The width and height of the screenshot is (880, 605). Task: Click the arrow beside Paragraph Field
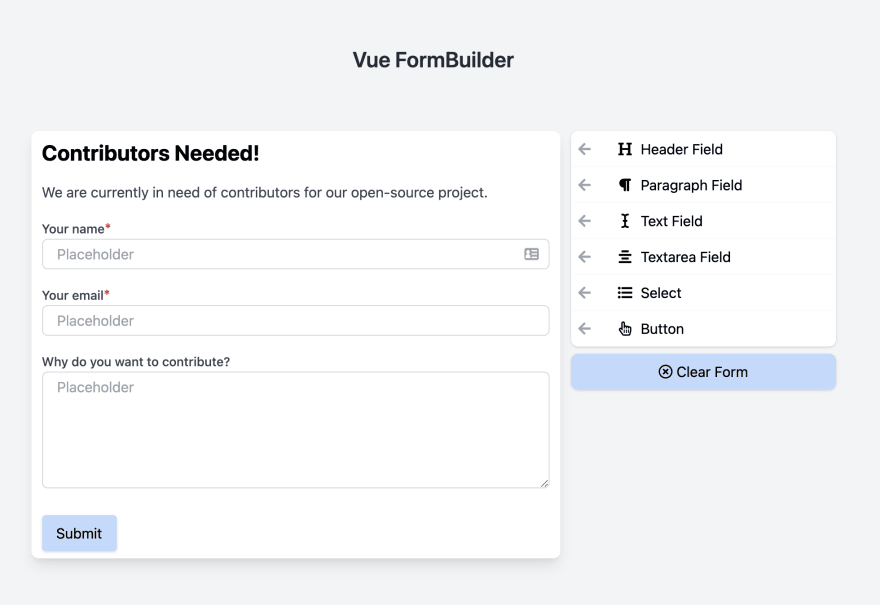point(585,185)
